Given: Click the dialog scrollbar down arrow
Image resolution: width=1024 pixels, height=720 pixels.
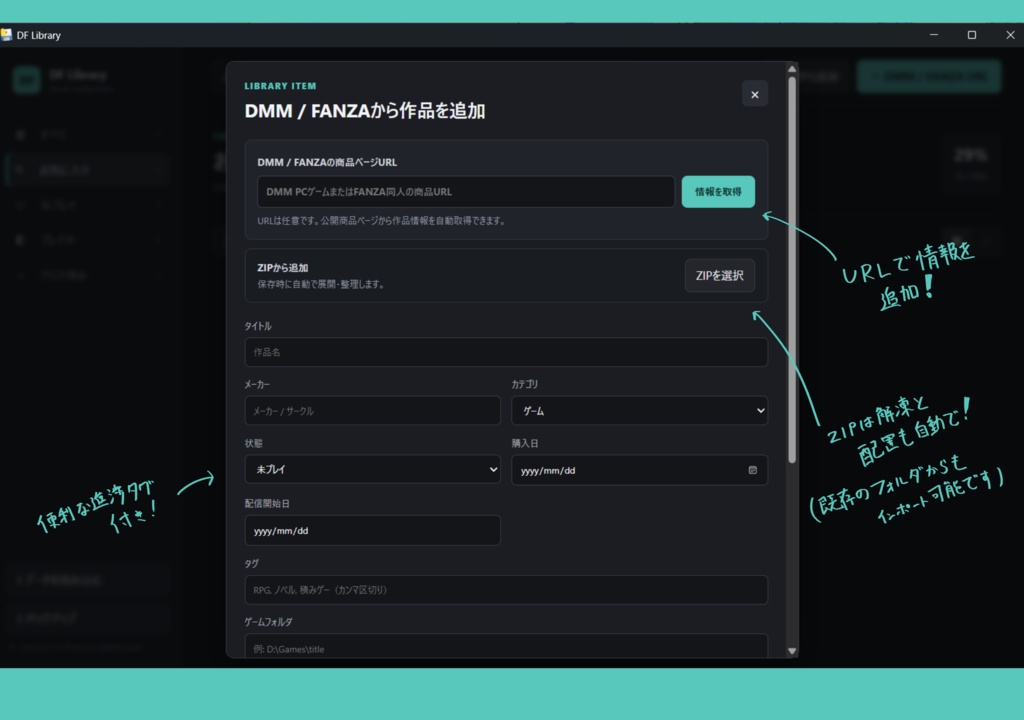Looking at the screenshot, I should coord(792,651).
